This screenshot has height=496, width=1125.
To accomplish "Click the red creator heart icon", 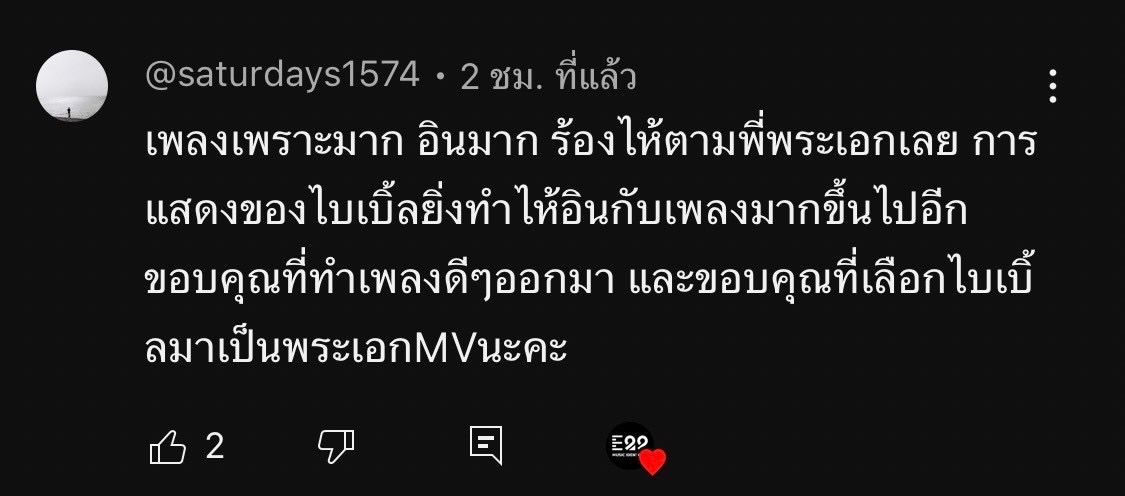I will click(x=652, y=462).
